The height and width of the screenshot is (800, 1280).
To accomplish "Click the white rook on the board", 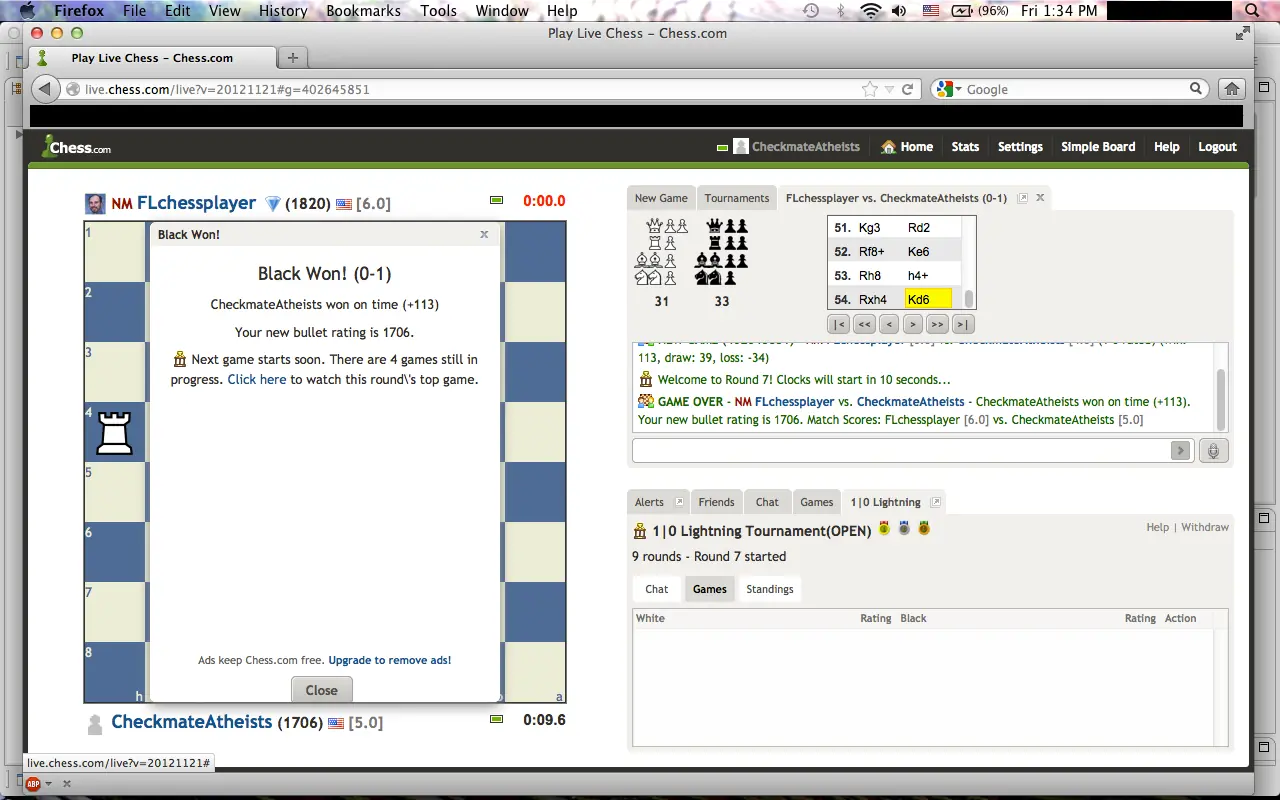I will [114, 433].
